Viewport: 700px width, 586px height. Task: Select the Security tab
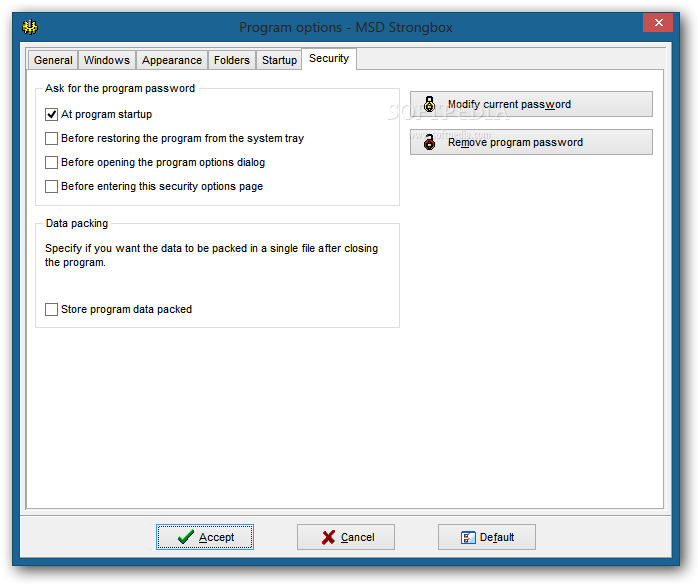coord(329,58)
